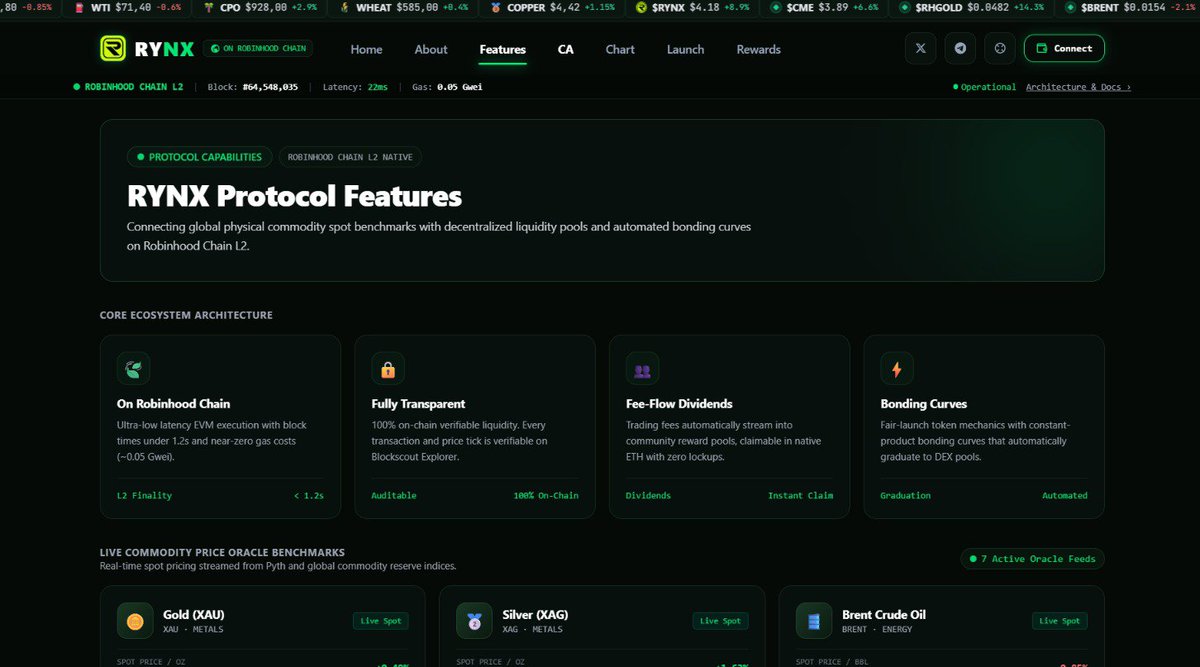Open the Rewards nav item

click(758, 49)
